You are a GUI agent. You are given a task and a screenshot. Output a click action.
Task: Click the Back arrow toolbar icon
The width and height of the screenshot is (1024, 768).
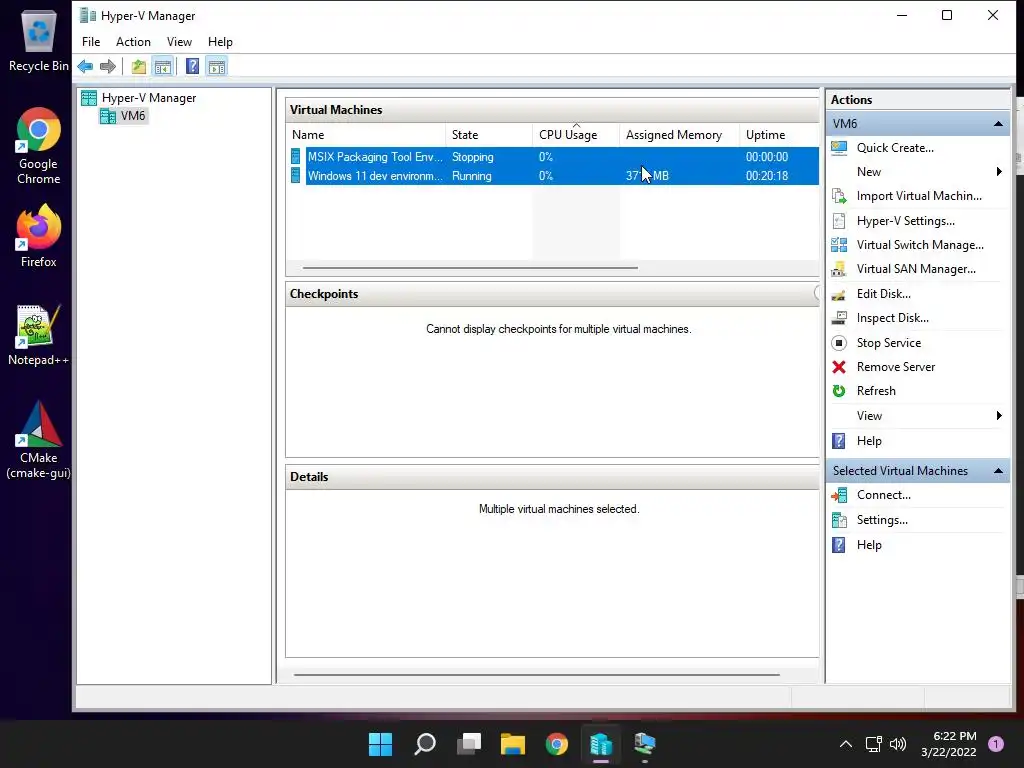point(85,67)
